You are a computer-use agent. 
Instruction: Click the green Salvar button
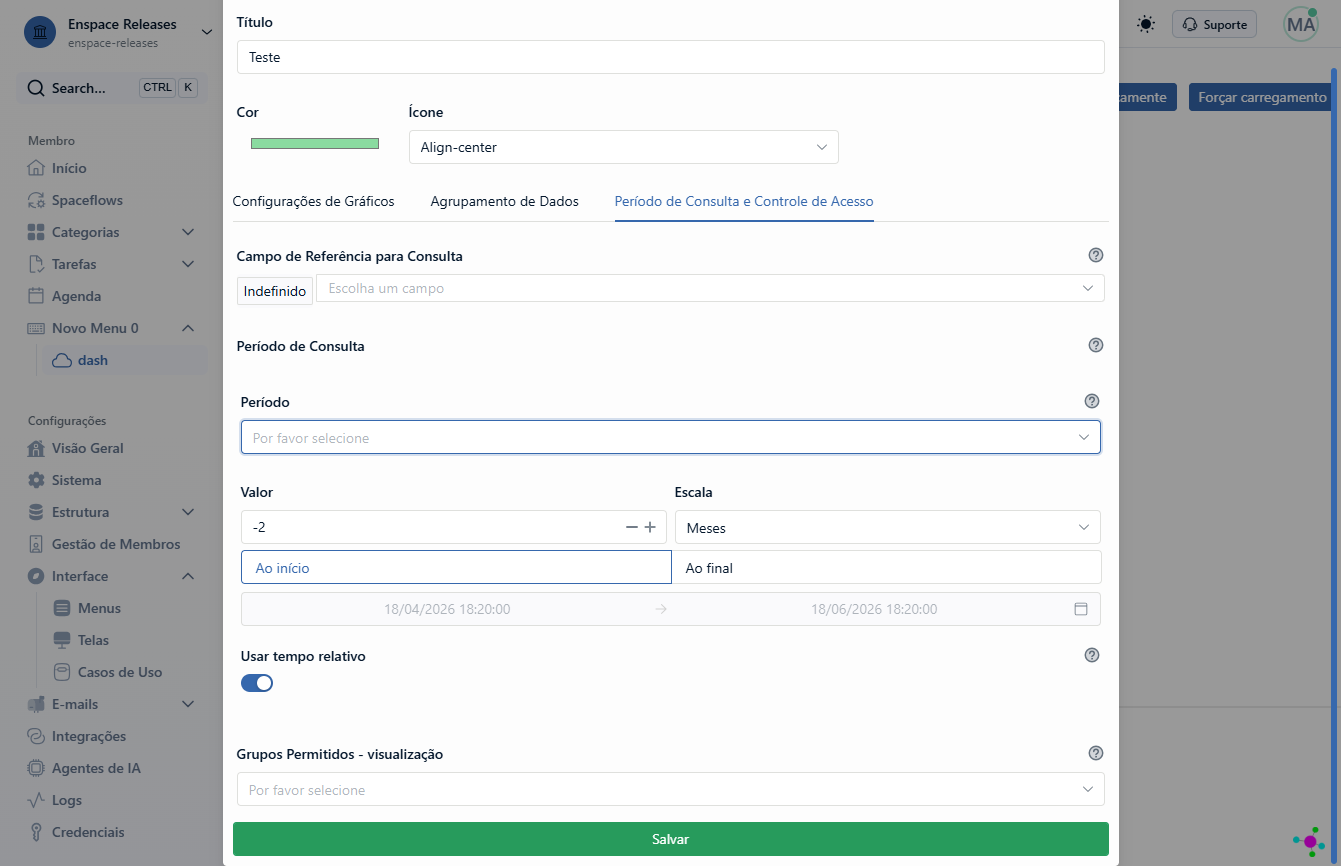point(671,839)
